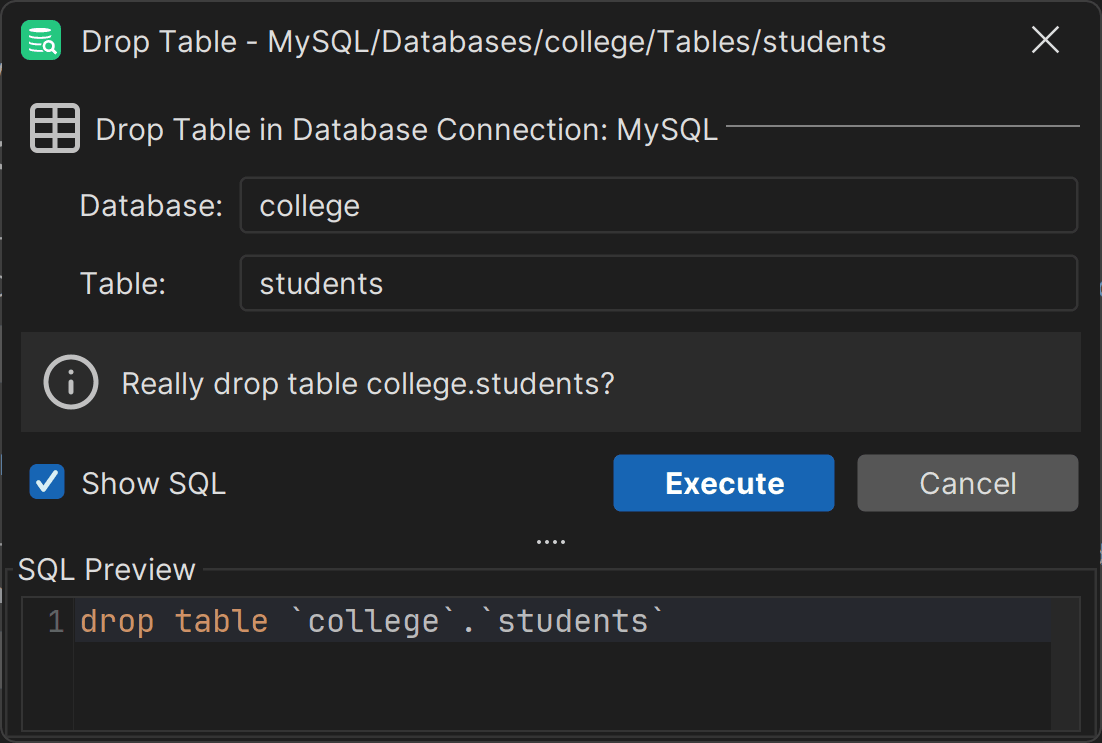Click the 'Table:' label
This screenshot has width=1102, height=743.
click(x=123, y=284)
